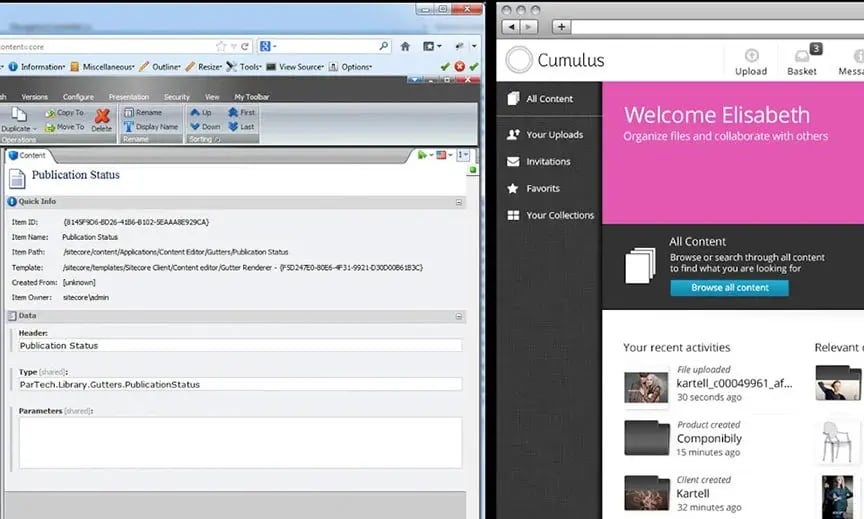This screenshot has height=519, width=864.
Task: Click the Rename command in the ribbon
Action: (x=143, y=112)
